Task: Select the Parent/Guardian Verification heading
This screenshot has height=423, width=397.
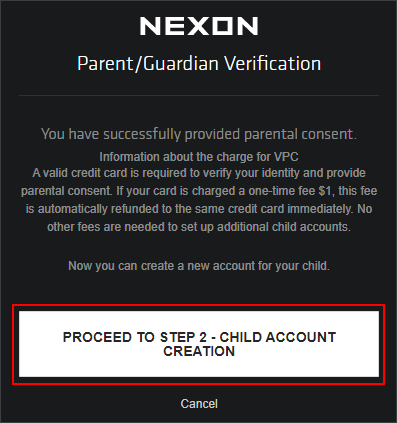Action: click(199, 63)
